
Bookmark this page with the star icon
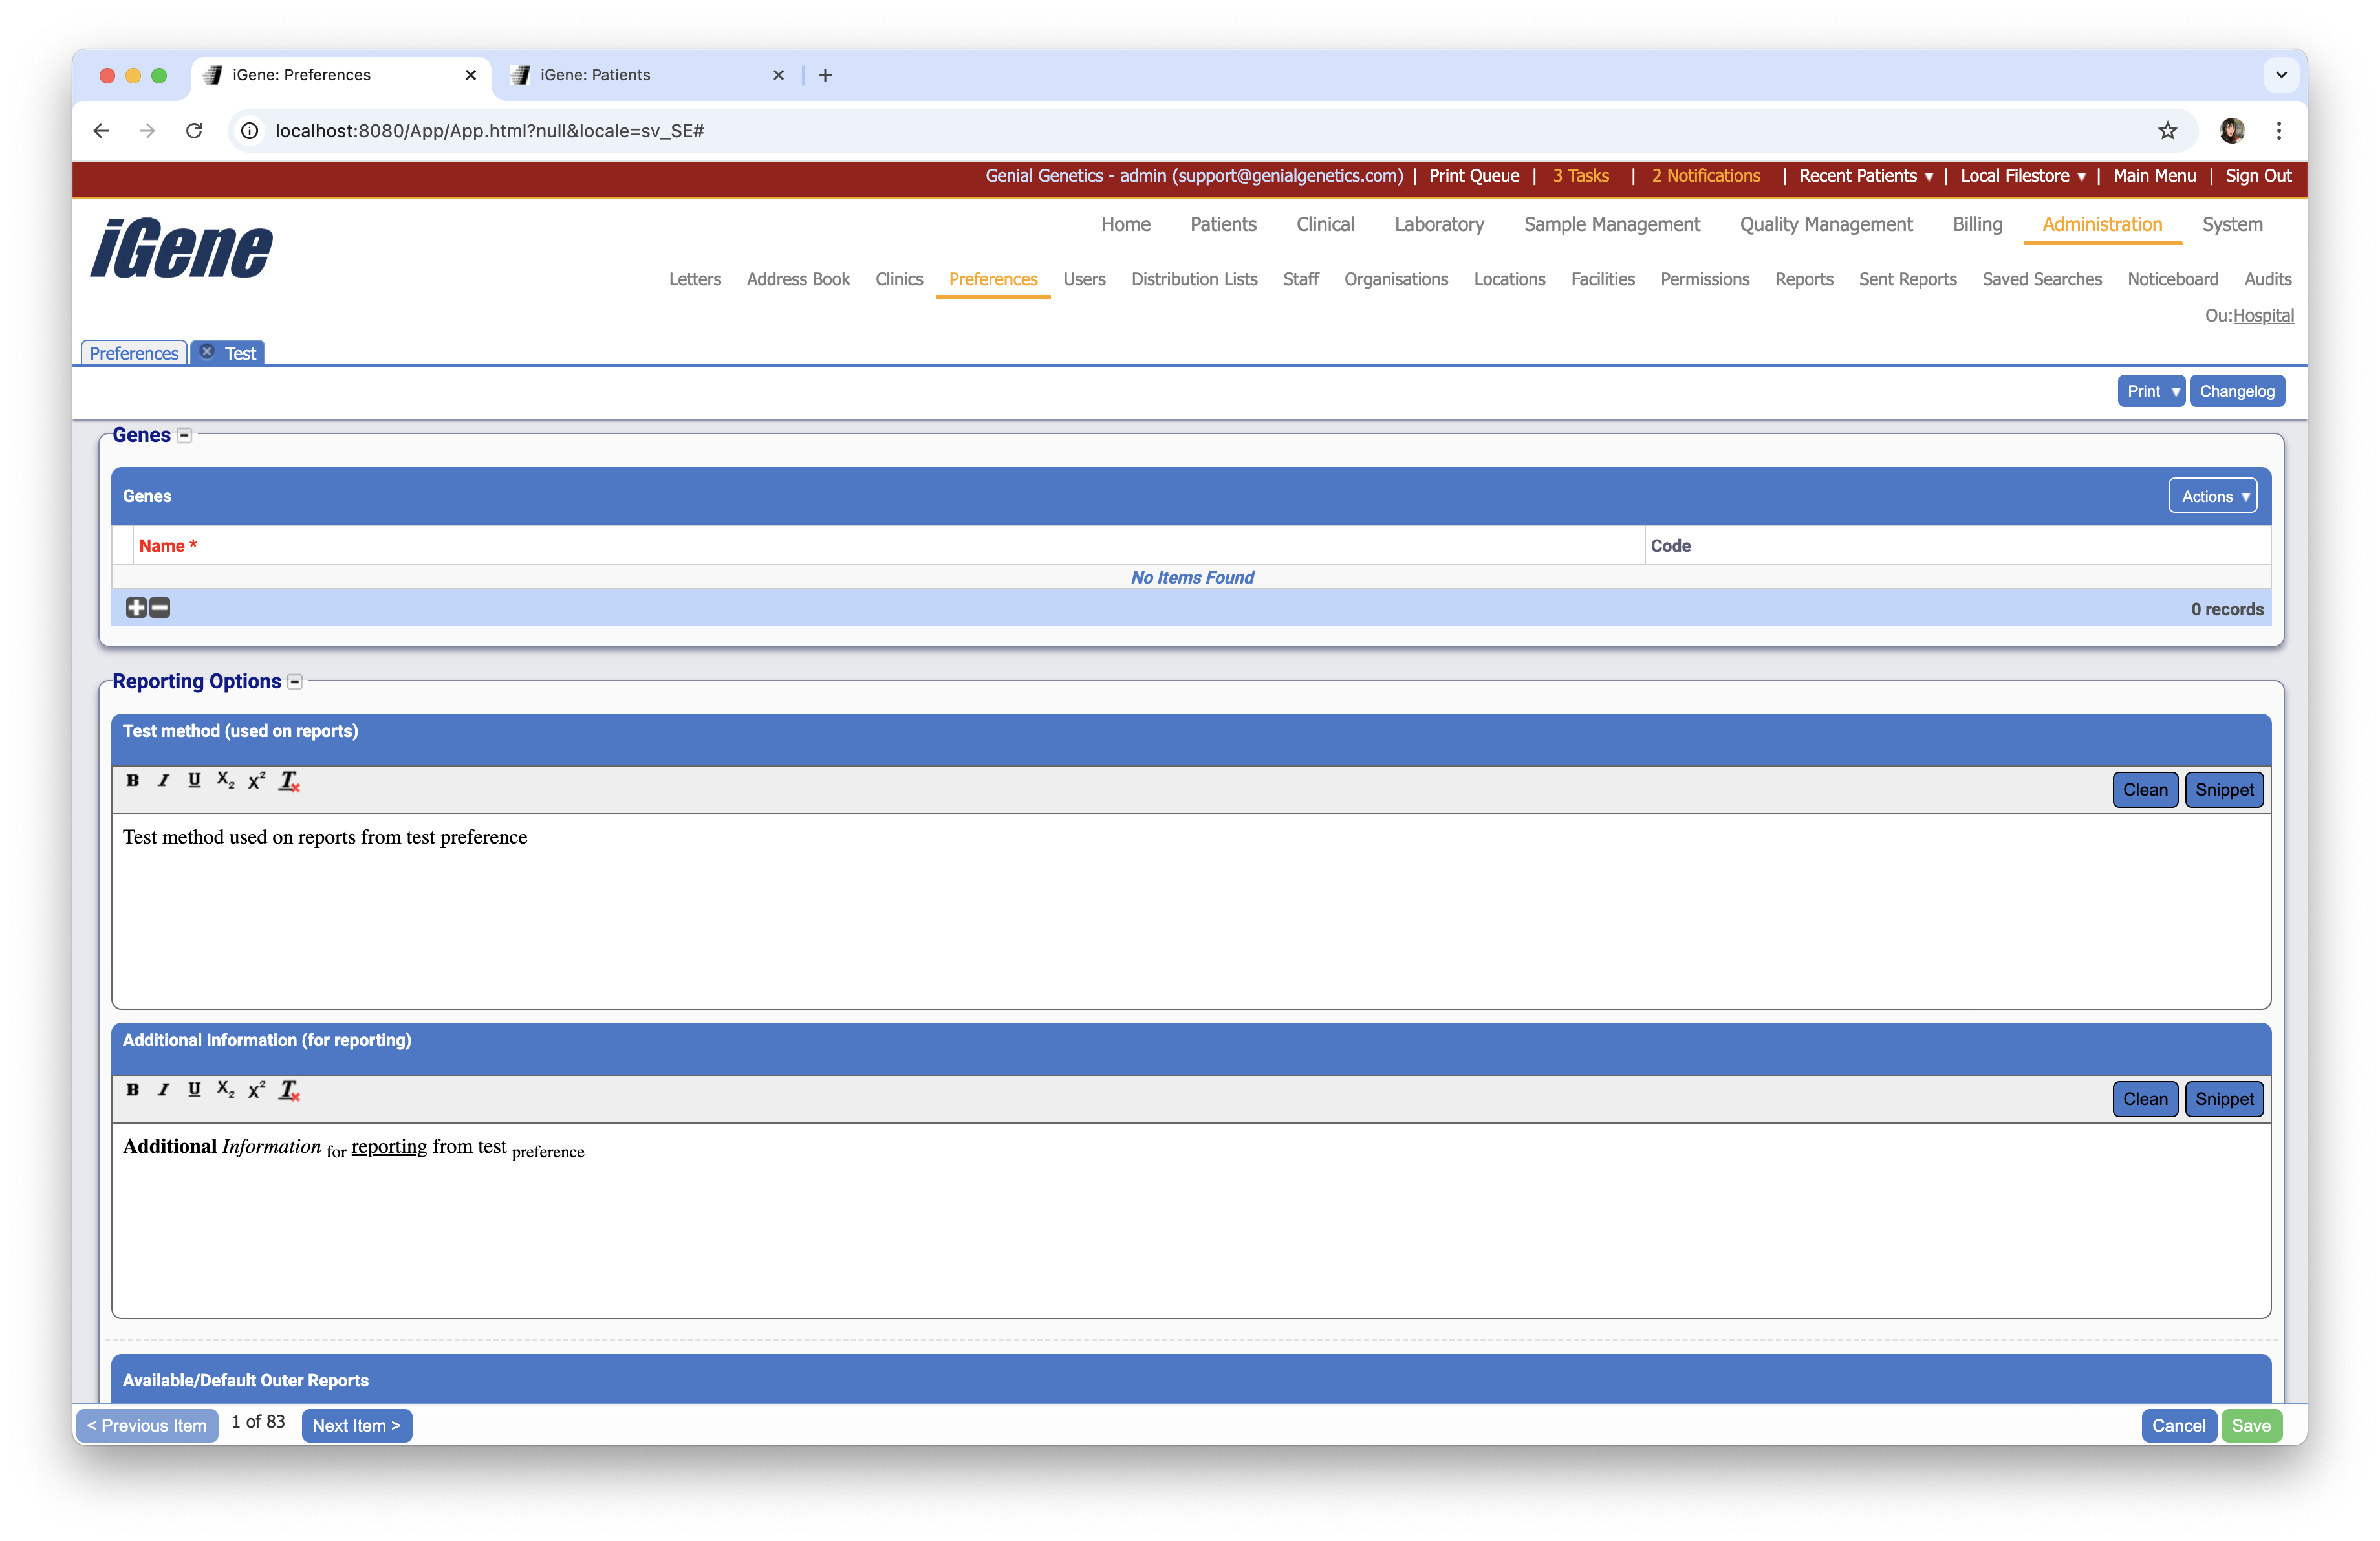coord(2167,130)
